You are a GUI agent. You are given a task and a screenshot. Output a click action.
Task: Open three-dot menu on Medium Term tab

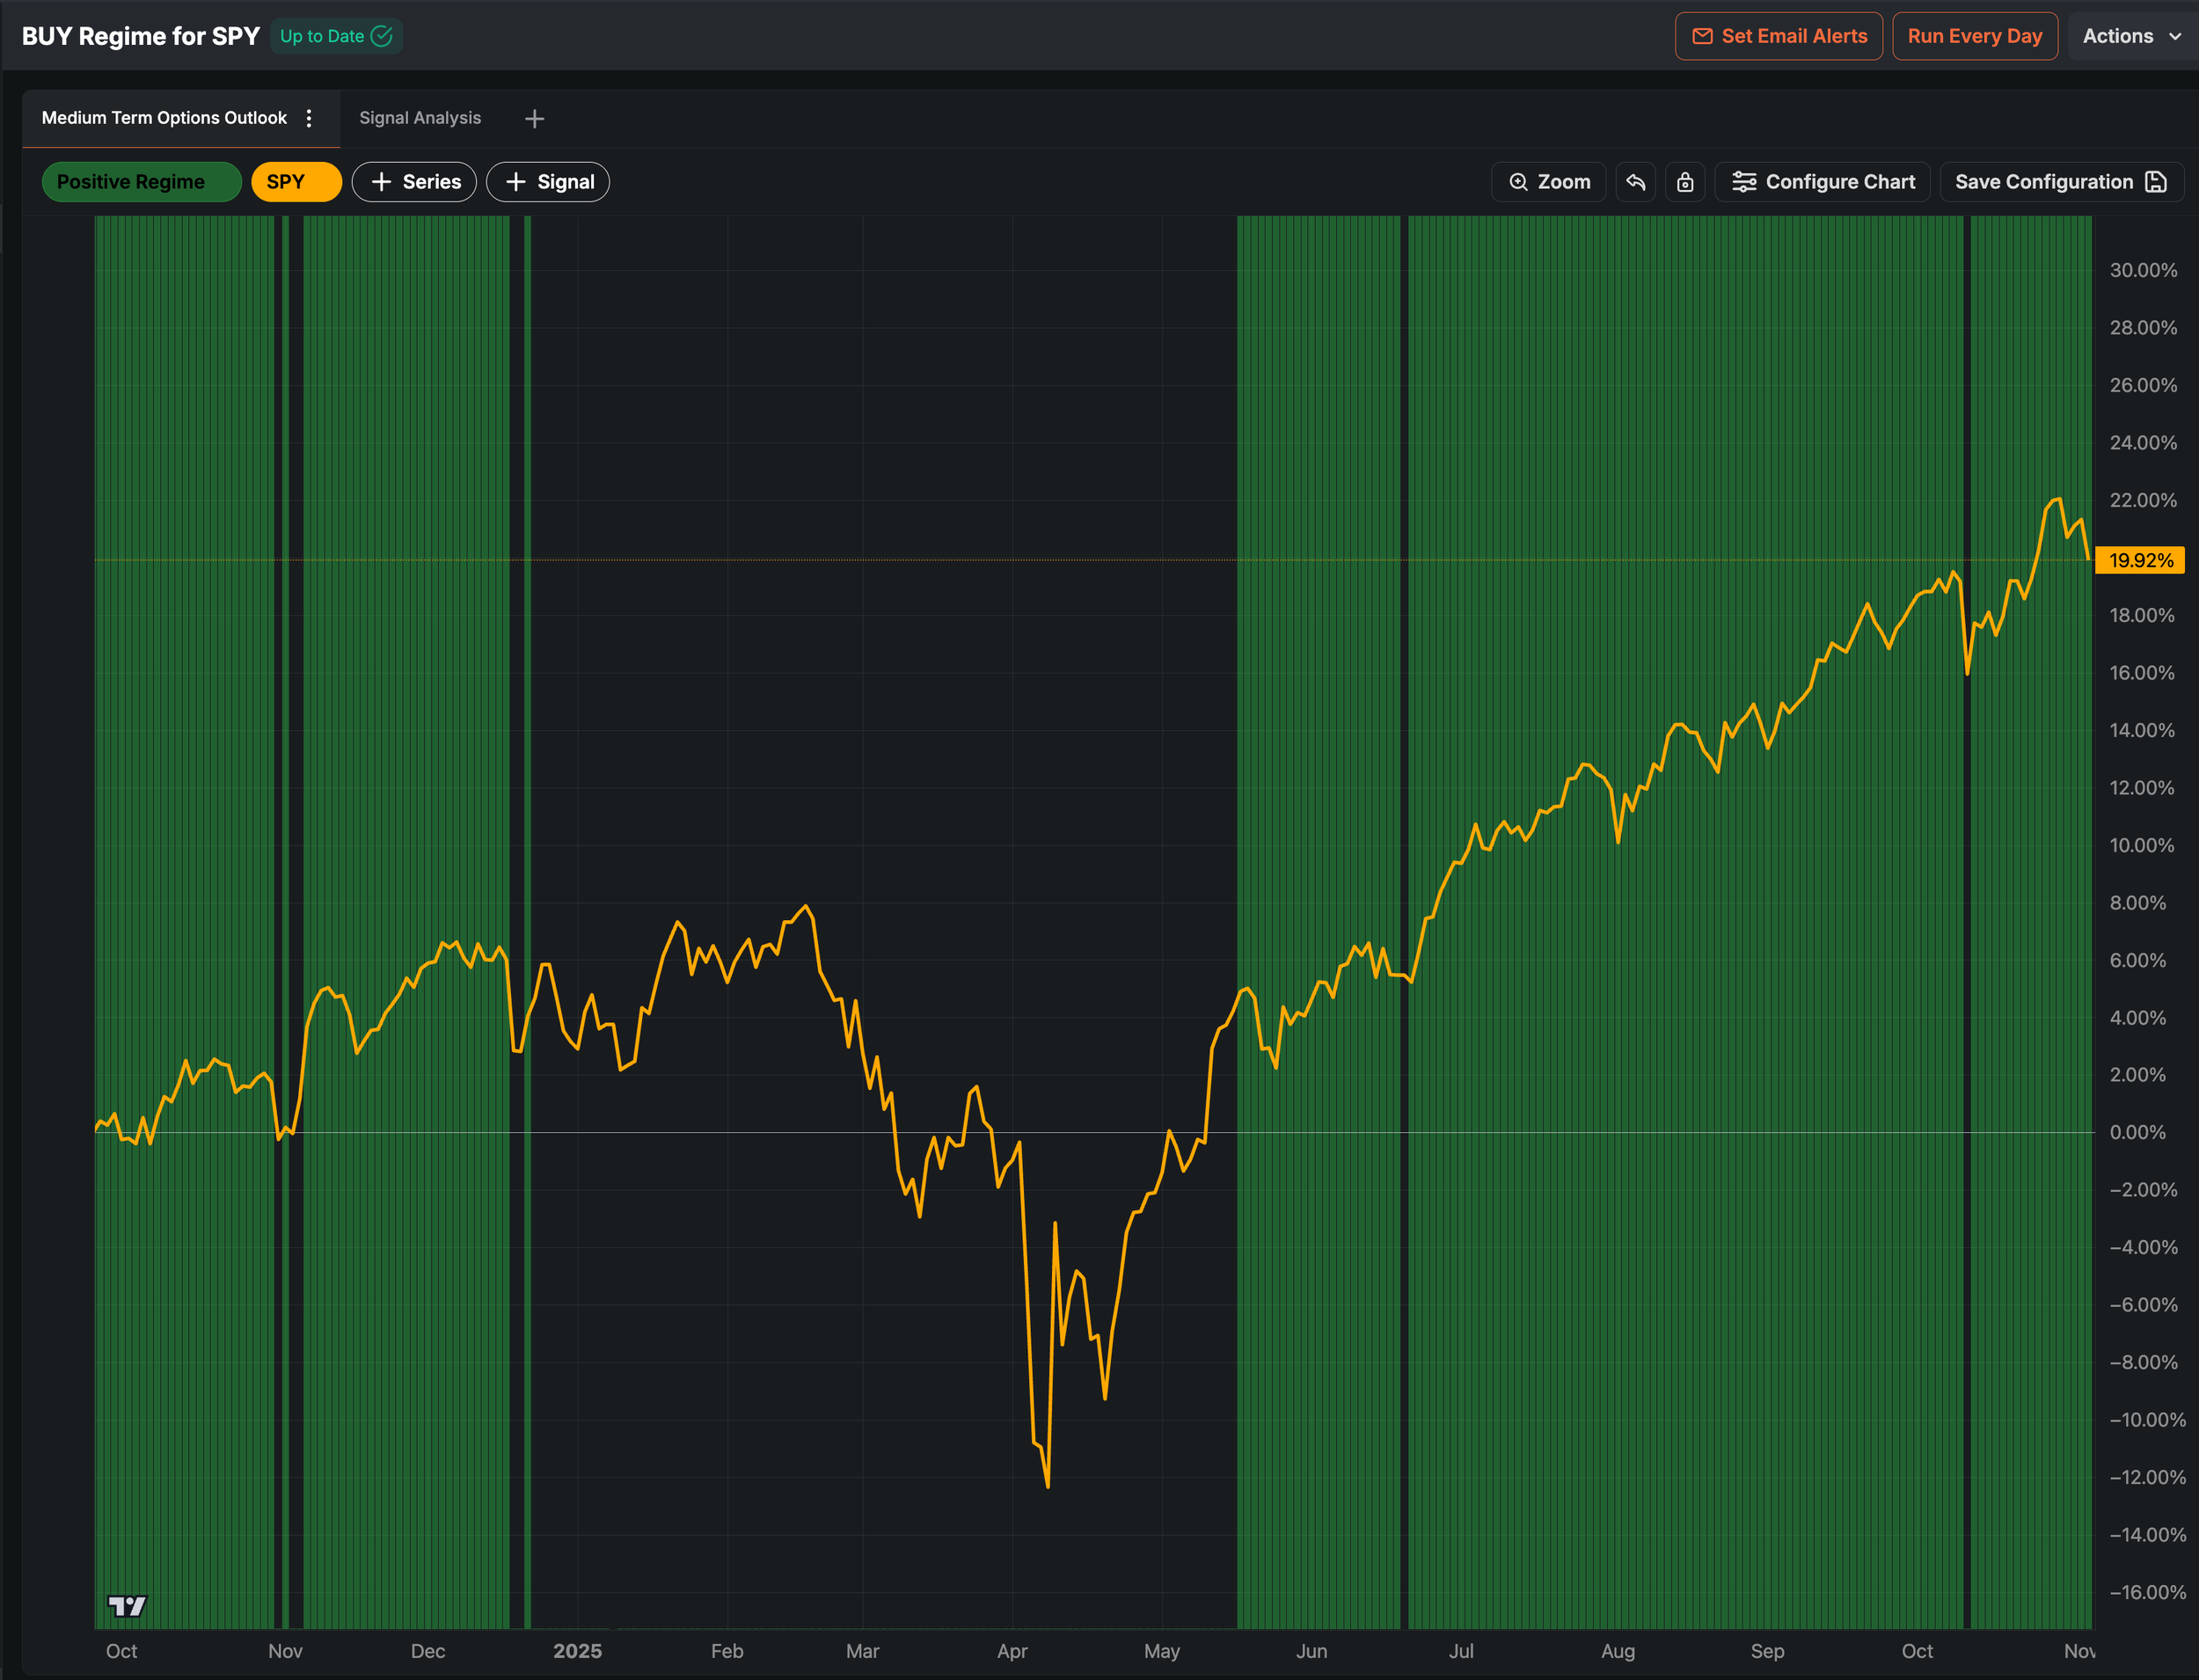(x=309, y=118)
